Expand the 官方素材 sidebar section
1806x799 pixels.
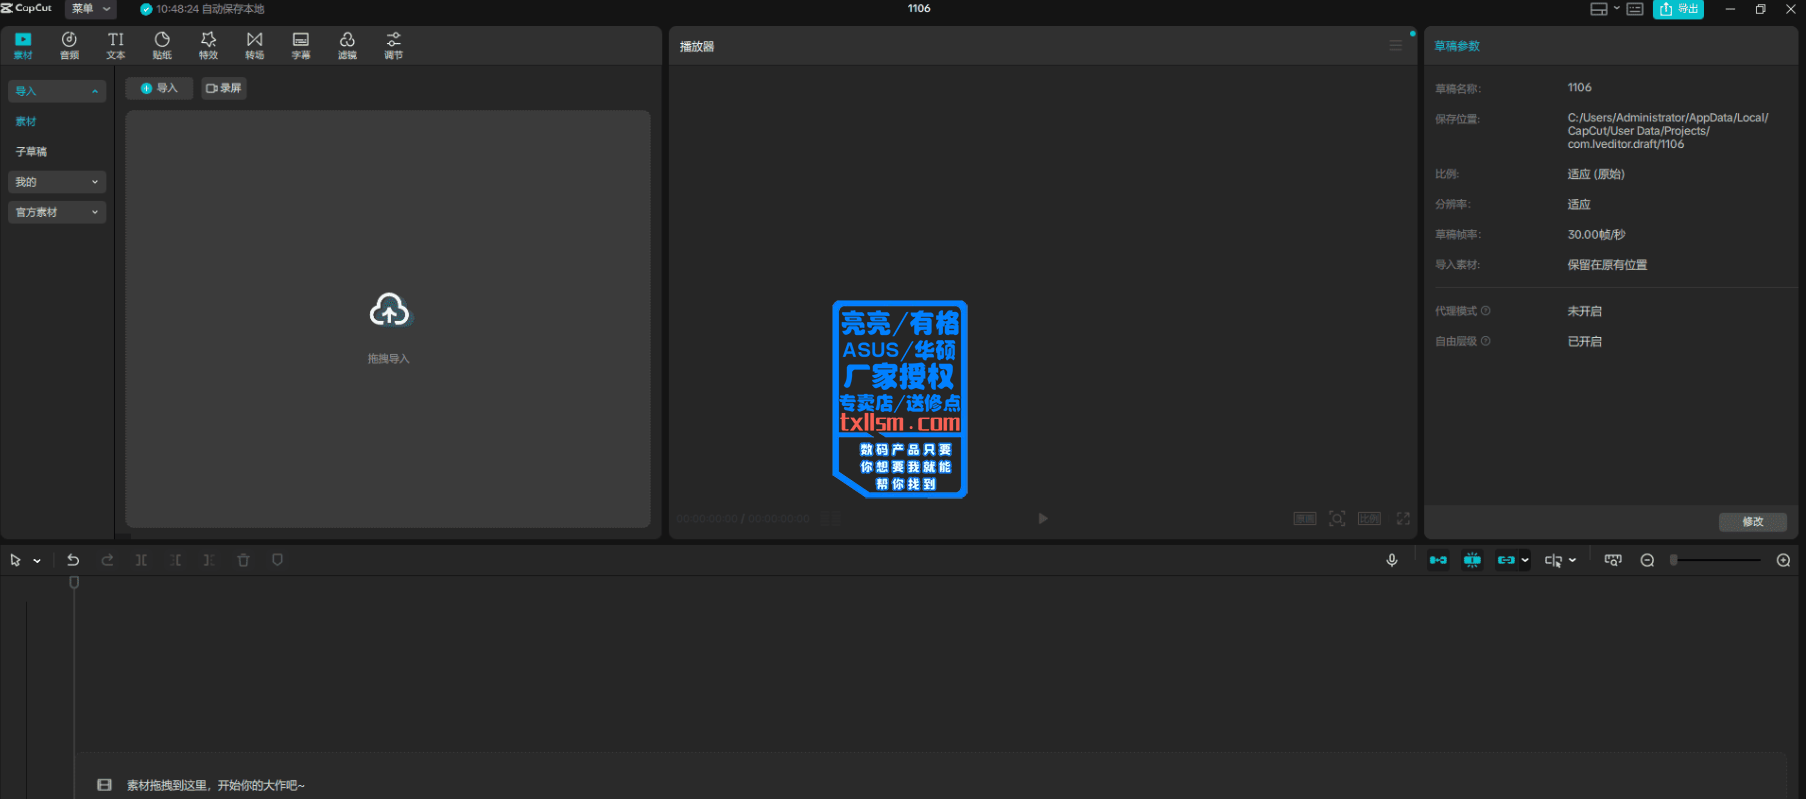(x=57, y=212)
